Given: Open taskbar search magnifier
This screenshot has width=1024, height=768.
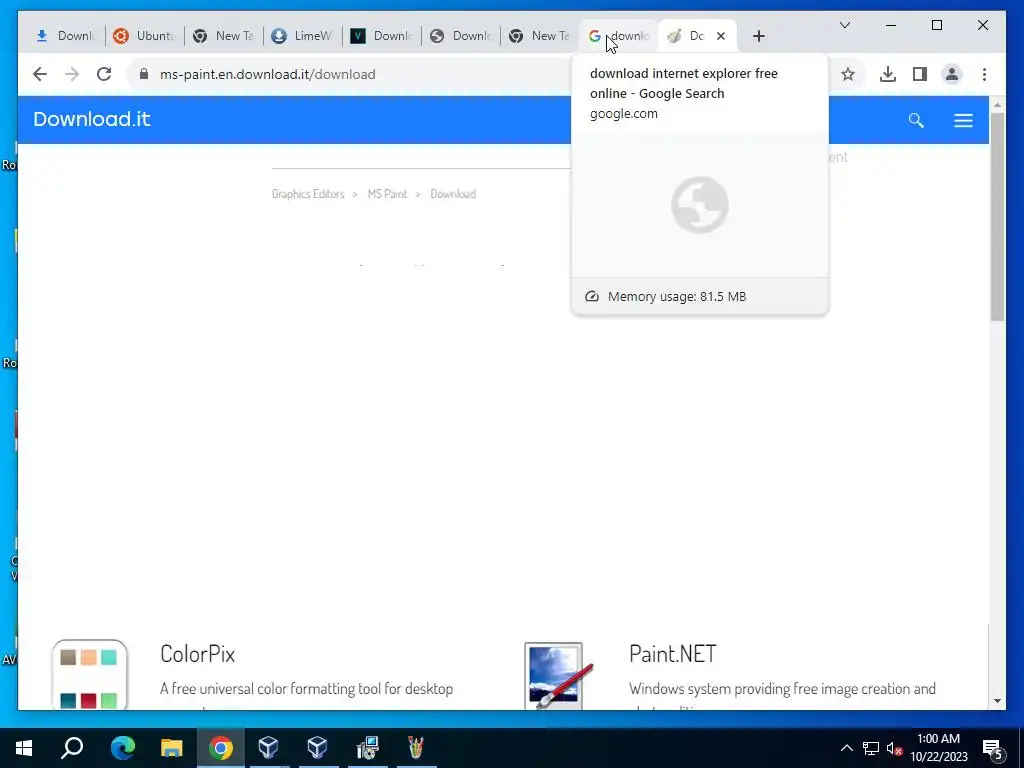Looking at the screenshot, I should 72,747.
